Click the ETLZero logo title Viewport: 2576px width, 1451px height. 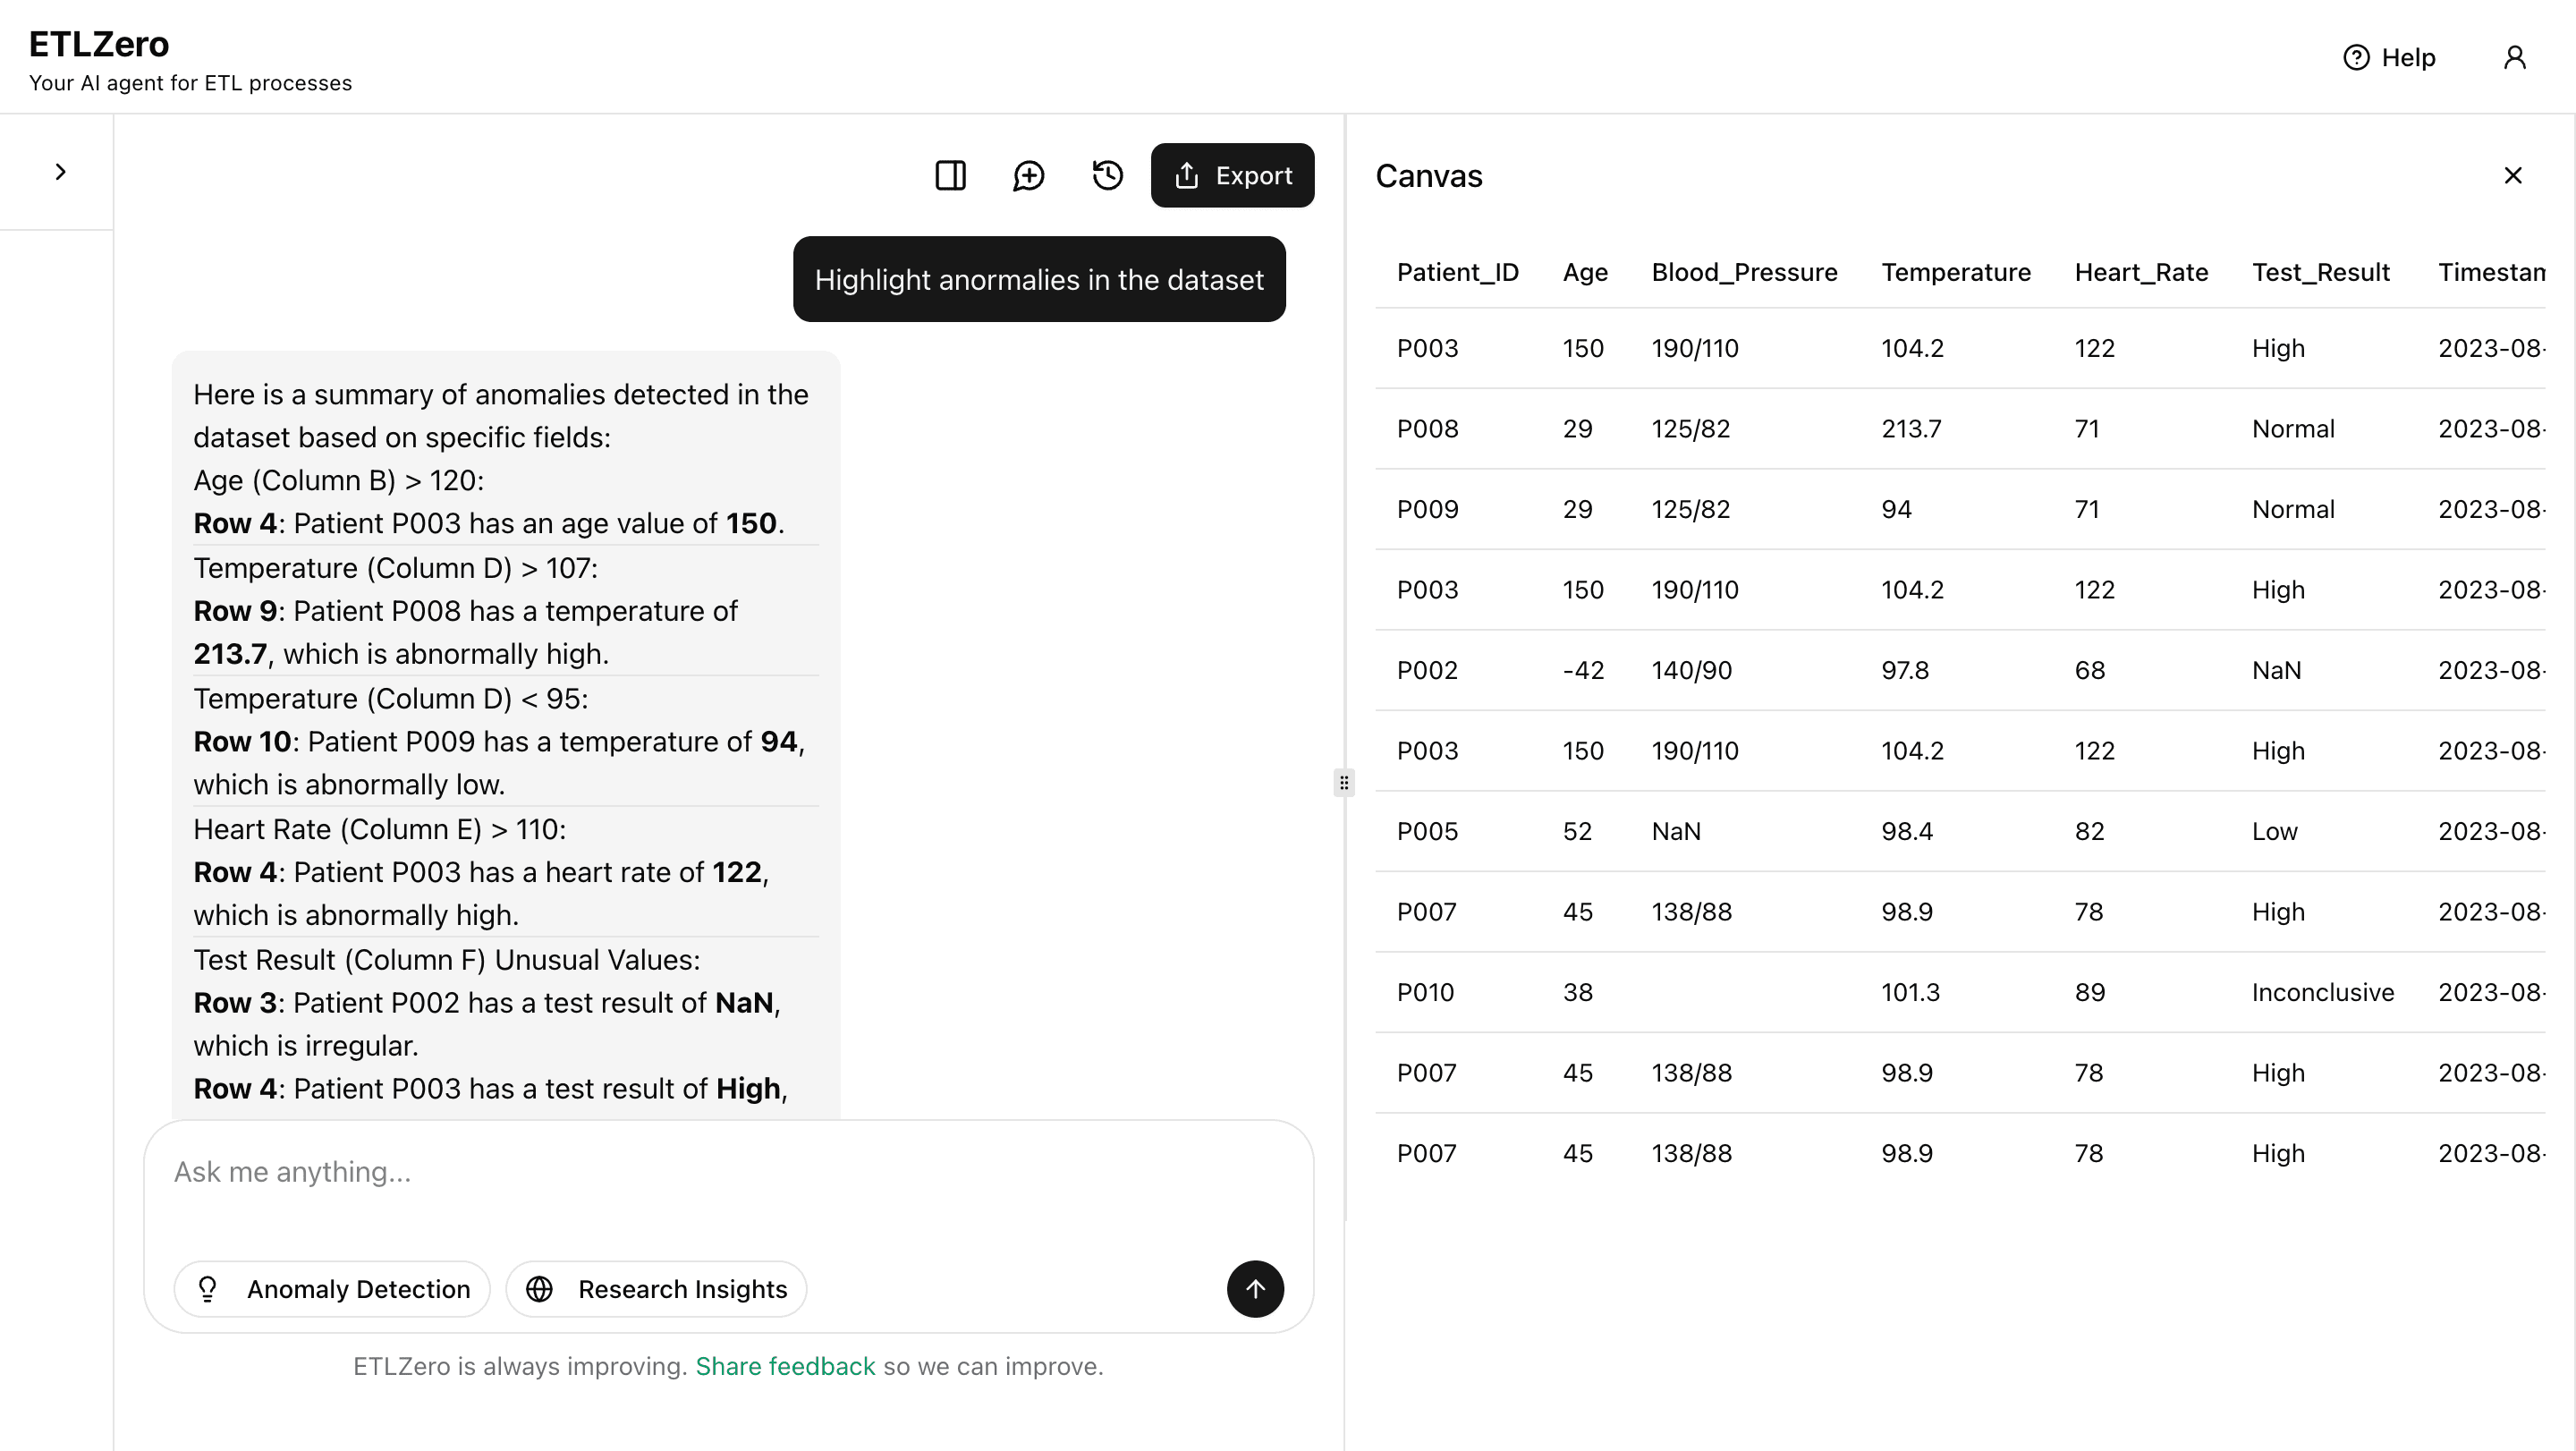click(98, 44)
